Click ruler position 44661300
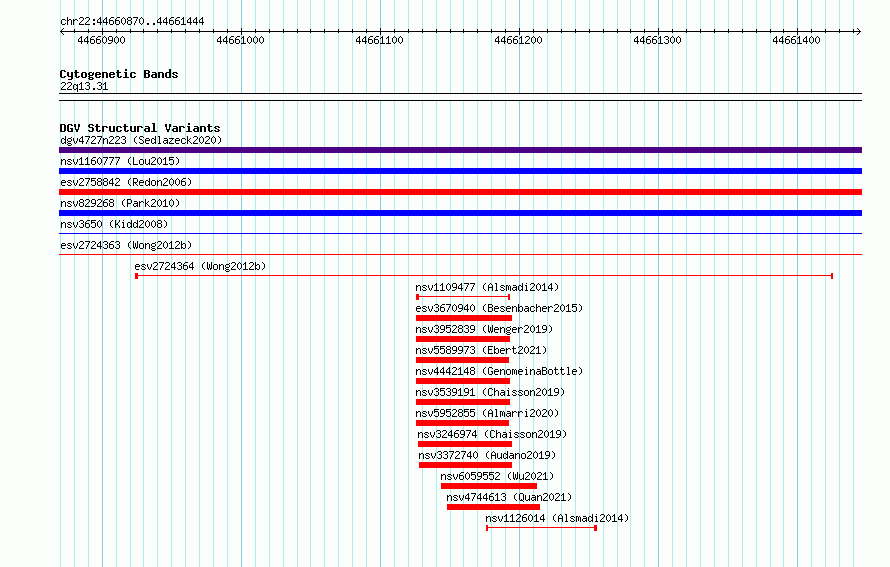Screen dimensions: 890x567 click(x=657, y=40)
